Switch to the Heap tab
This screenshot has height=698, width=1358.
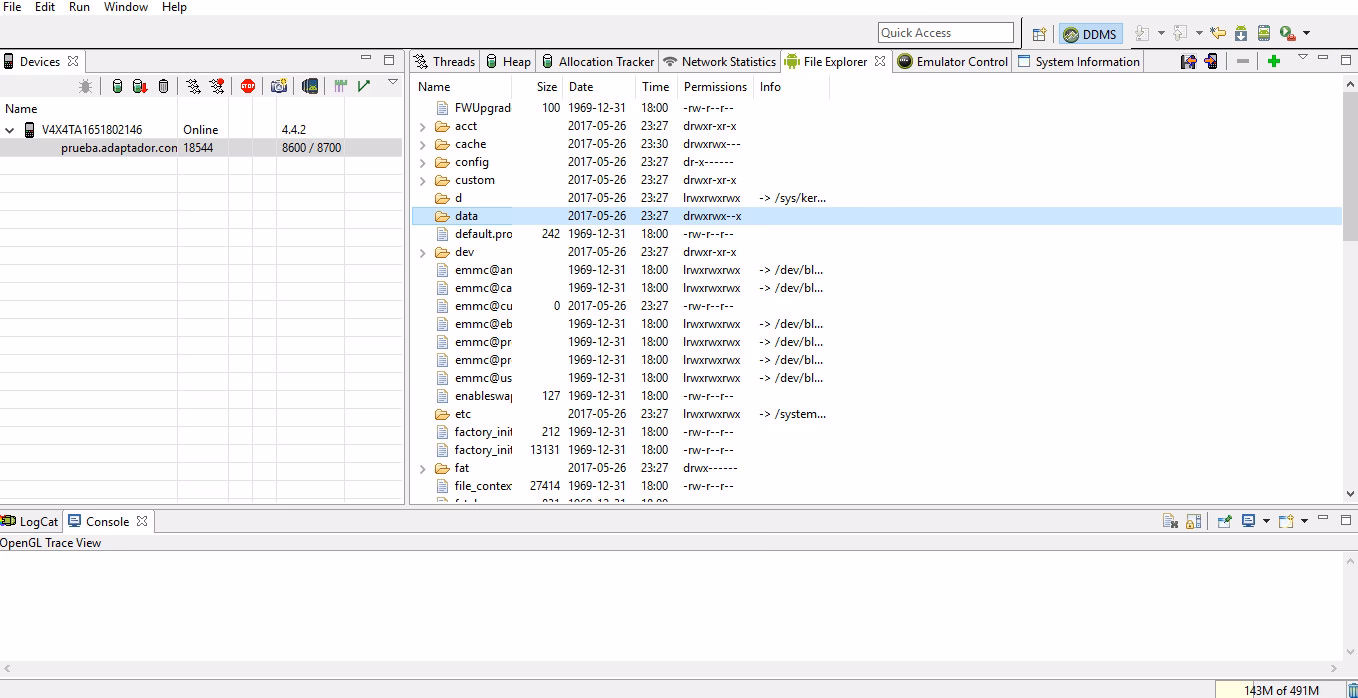click(x=508, y=61)
